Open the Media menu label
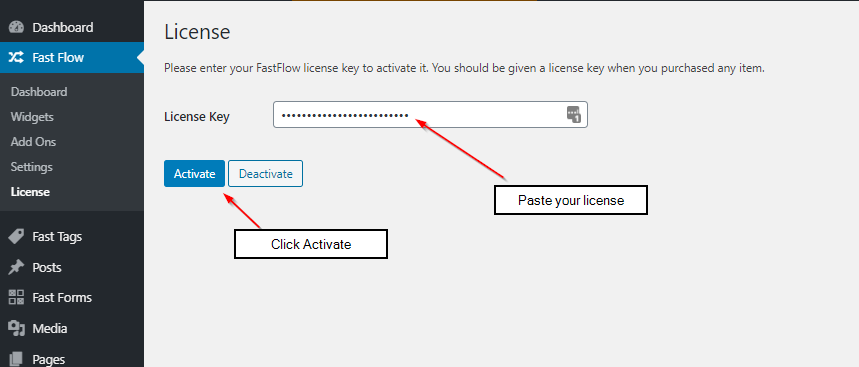Screen dimensions: 859x367 click(50, 329)
